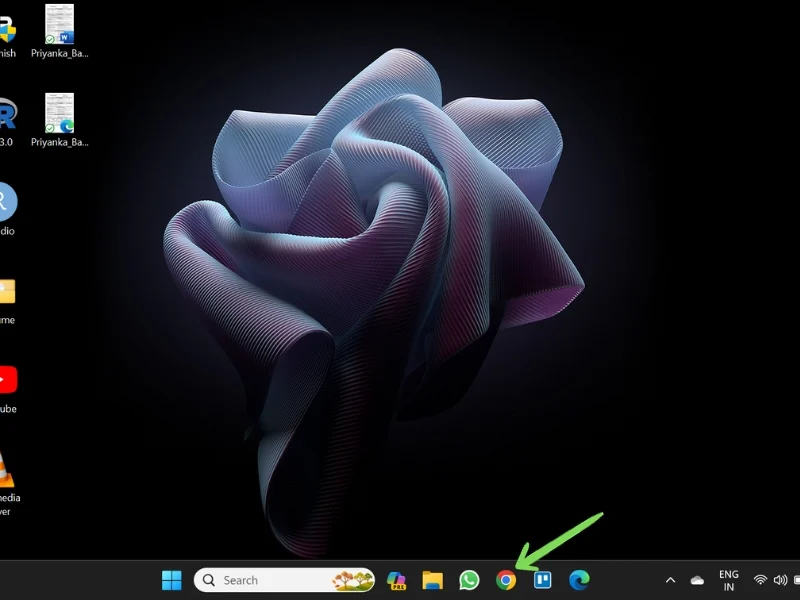Viewport: 800px width, 600px height.
Task: Open Google Chrome from the taskbar
Action: (506, 580)
